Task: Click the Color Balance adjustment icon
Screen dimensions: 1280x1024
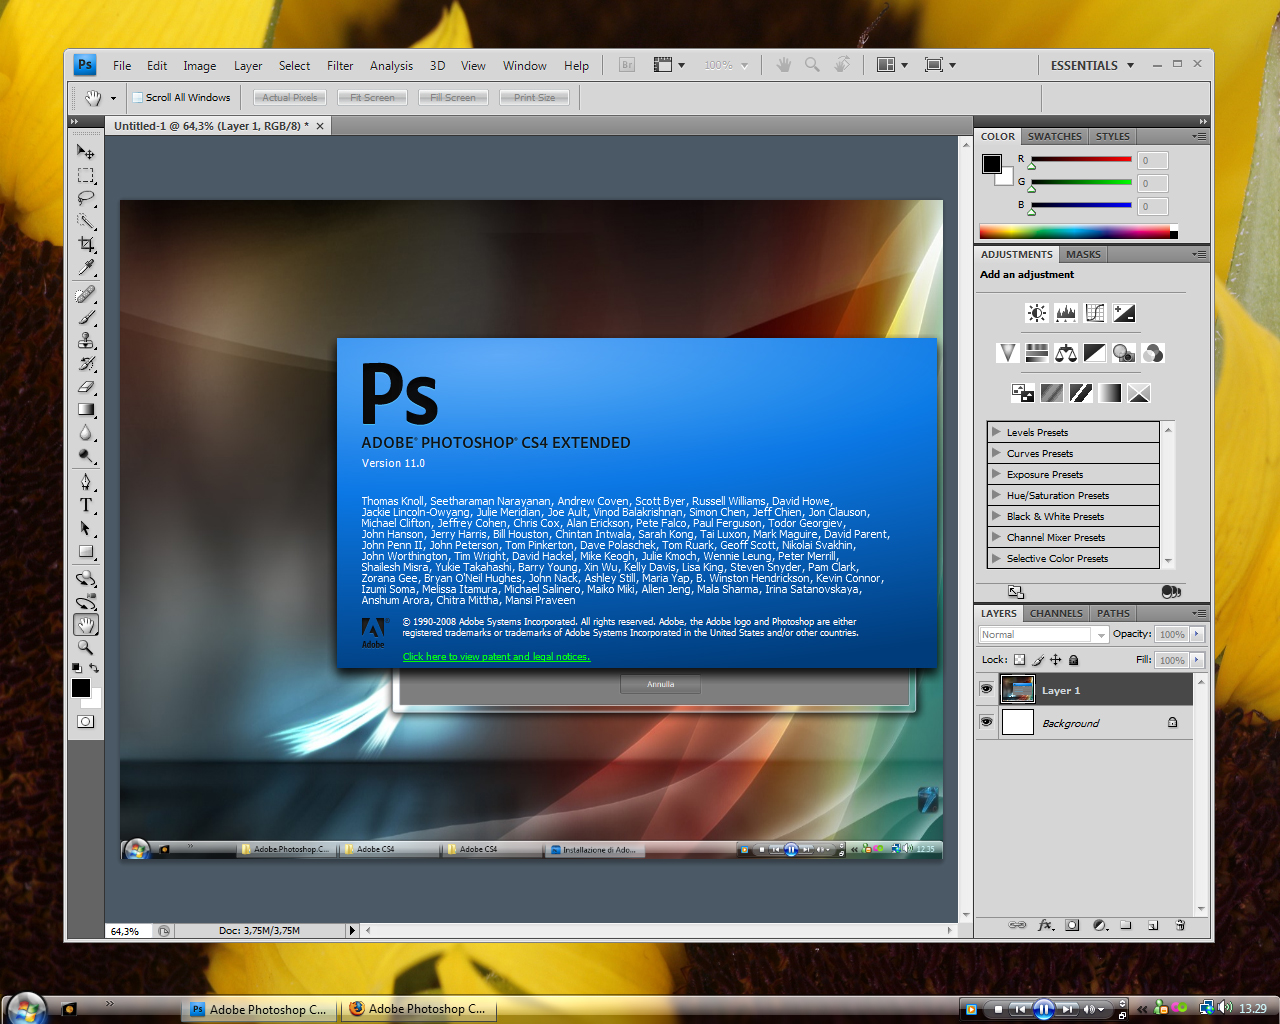Action: point(1066,353)
